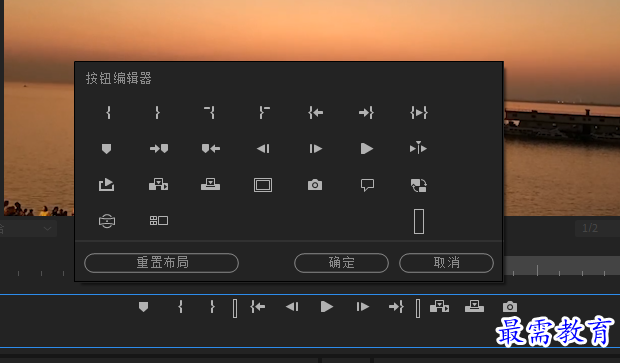This screenshot has width=620, height=363.
Task: Click Comparison View icon in button editor
Action: 419,185
